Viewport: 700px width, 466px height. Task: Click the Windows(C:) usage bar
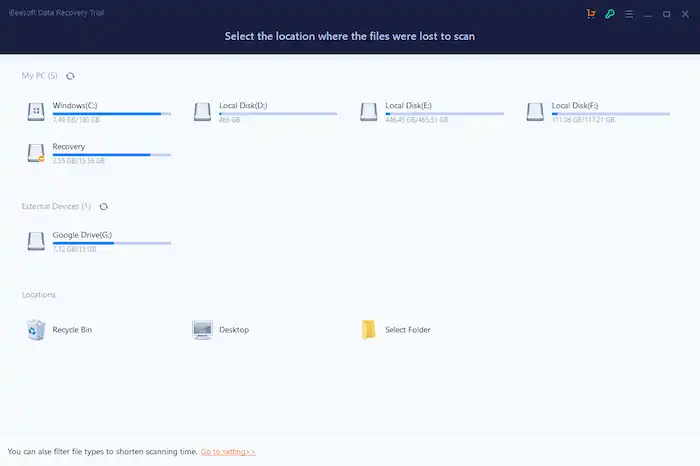tap(111, 114)
